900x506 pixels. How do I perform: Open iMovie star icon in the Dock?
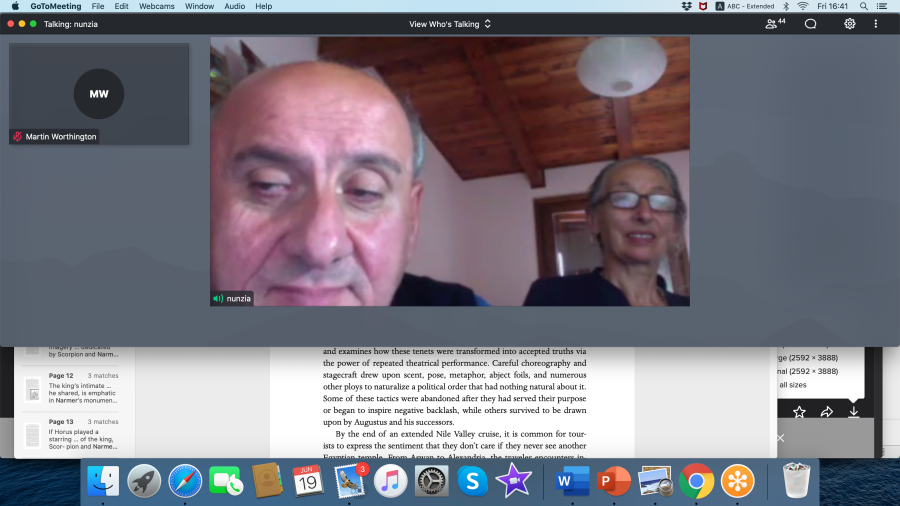click(x=514, y=481)
